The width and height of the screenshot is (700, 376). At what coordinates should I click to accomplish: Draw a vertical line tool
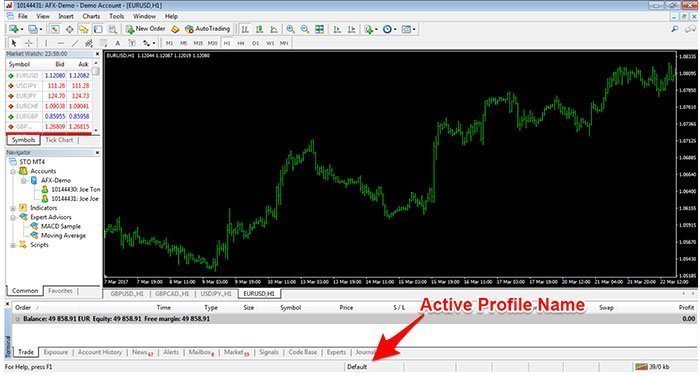point(46,43)
